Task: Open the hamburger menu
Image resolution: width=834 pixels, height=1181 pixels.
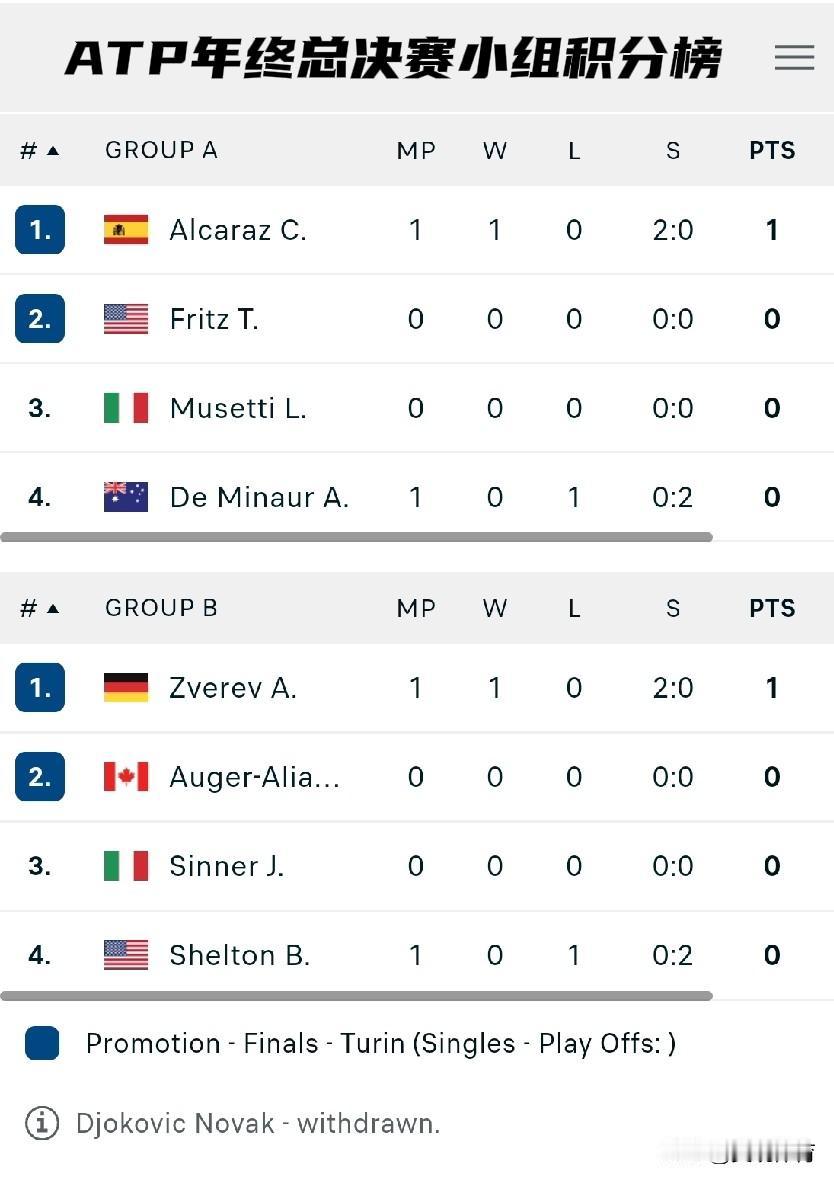Action: tap(794, 57)
